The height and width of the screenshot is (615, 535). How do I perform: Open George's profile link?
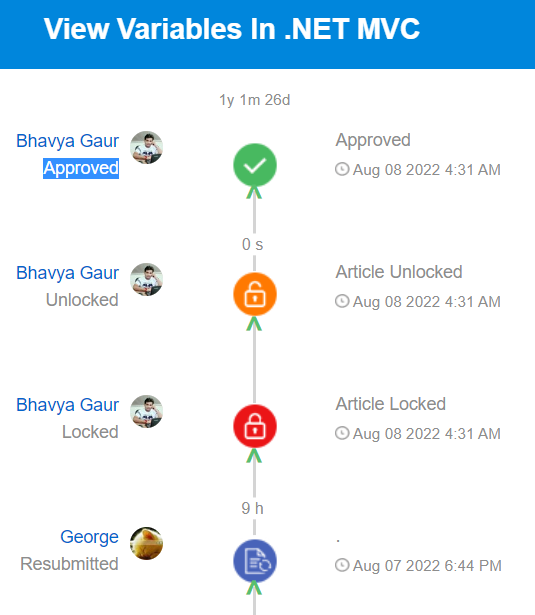[89, 537]
